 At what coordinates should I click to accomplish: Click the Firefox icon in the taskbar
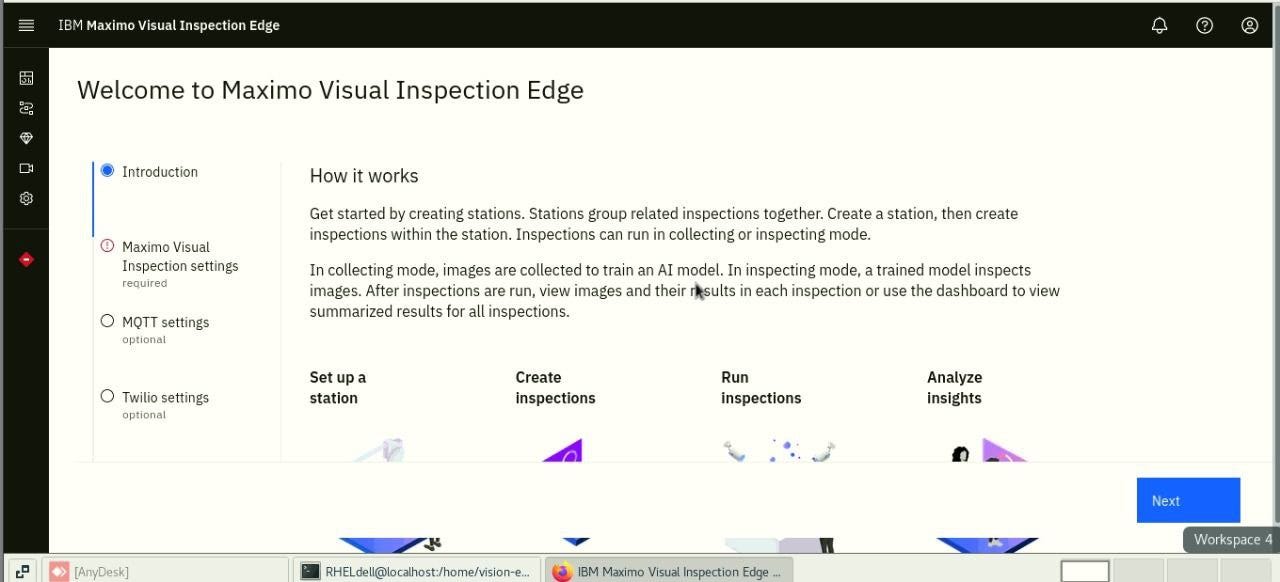(x=562, y=571)
